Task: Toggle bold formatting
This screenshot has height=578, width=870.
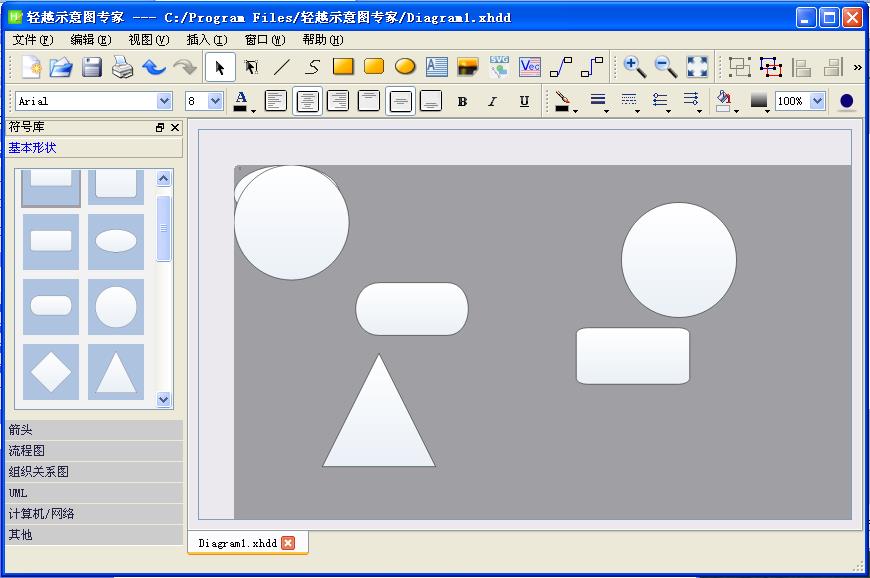Action: [x=462, y=102]
